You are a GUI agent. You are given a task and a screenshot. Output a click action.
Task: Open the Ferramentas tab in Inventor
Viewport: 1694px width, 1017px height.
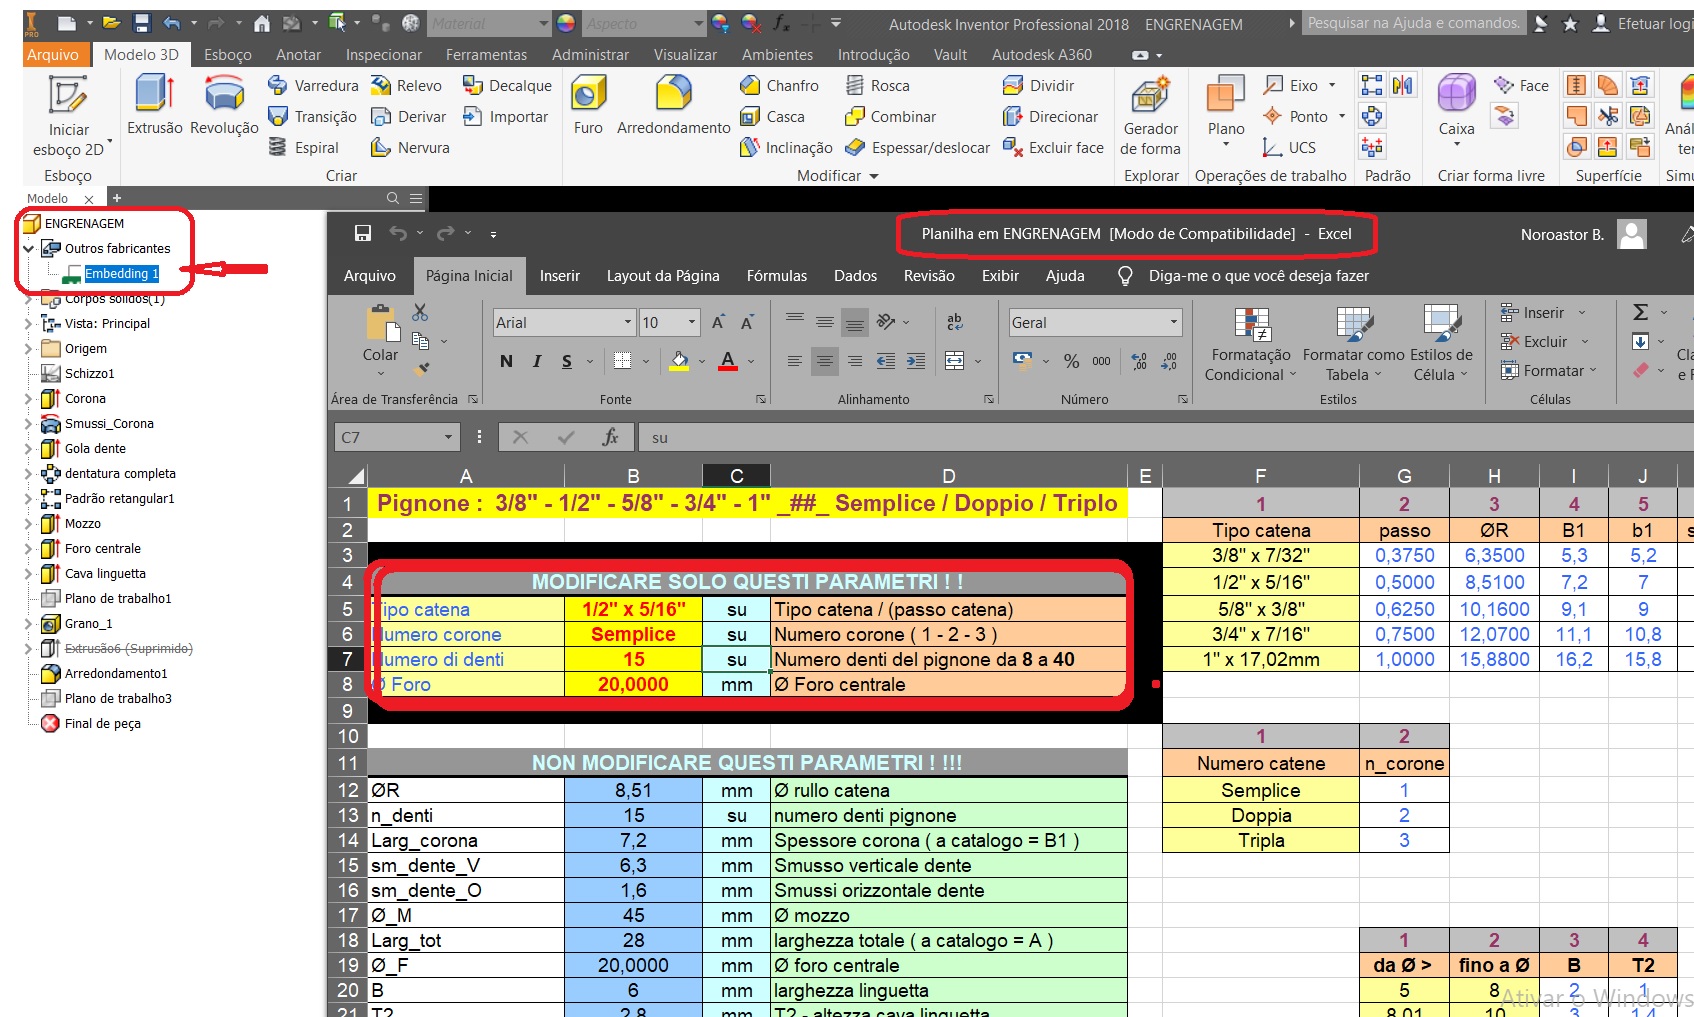(x=486, y=55)
